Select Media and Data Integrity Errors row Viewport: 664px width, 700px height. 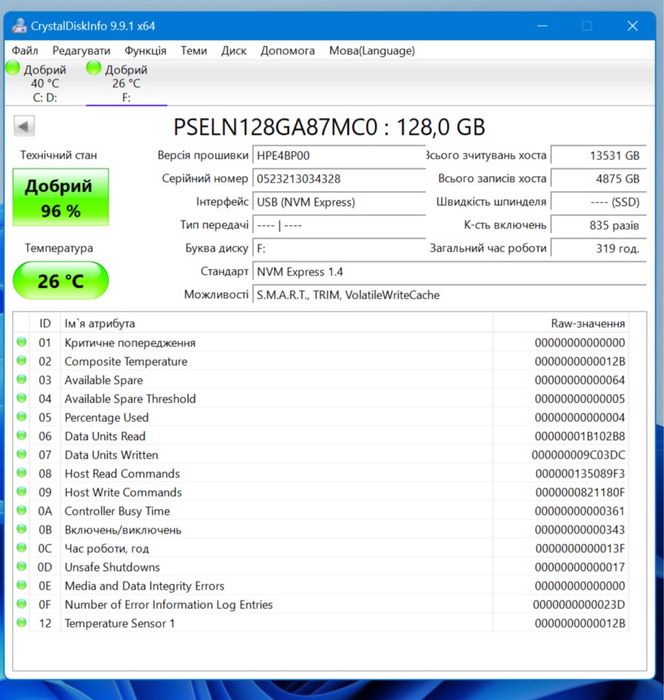click(321, 586)
